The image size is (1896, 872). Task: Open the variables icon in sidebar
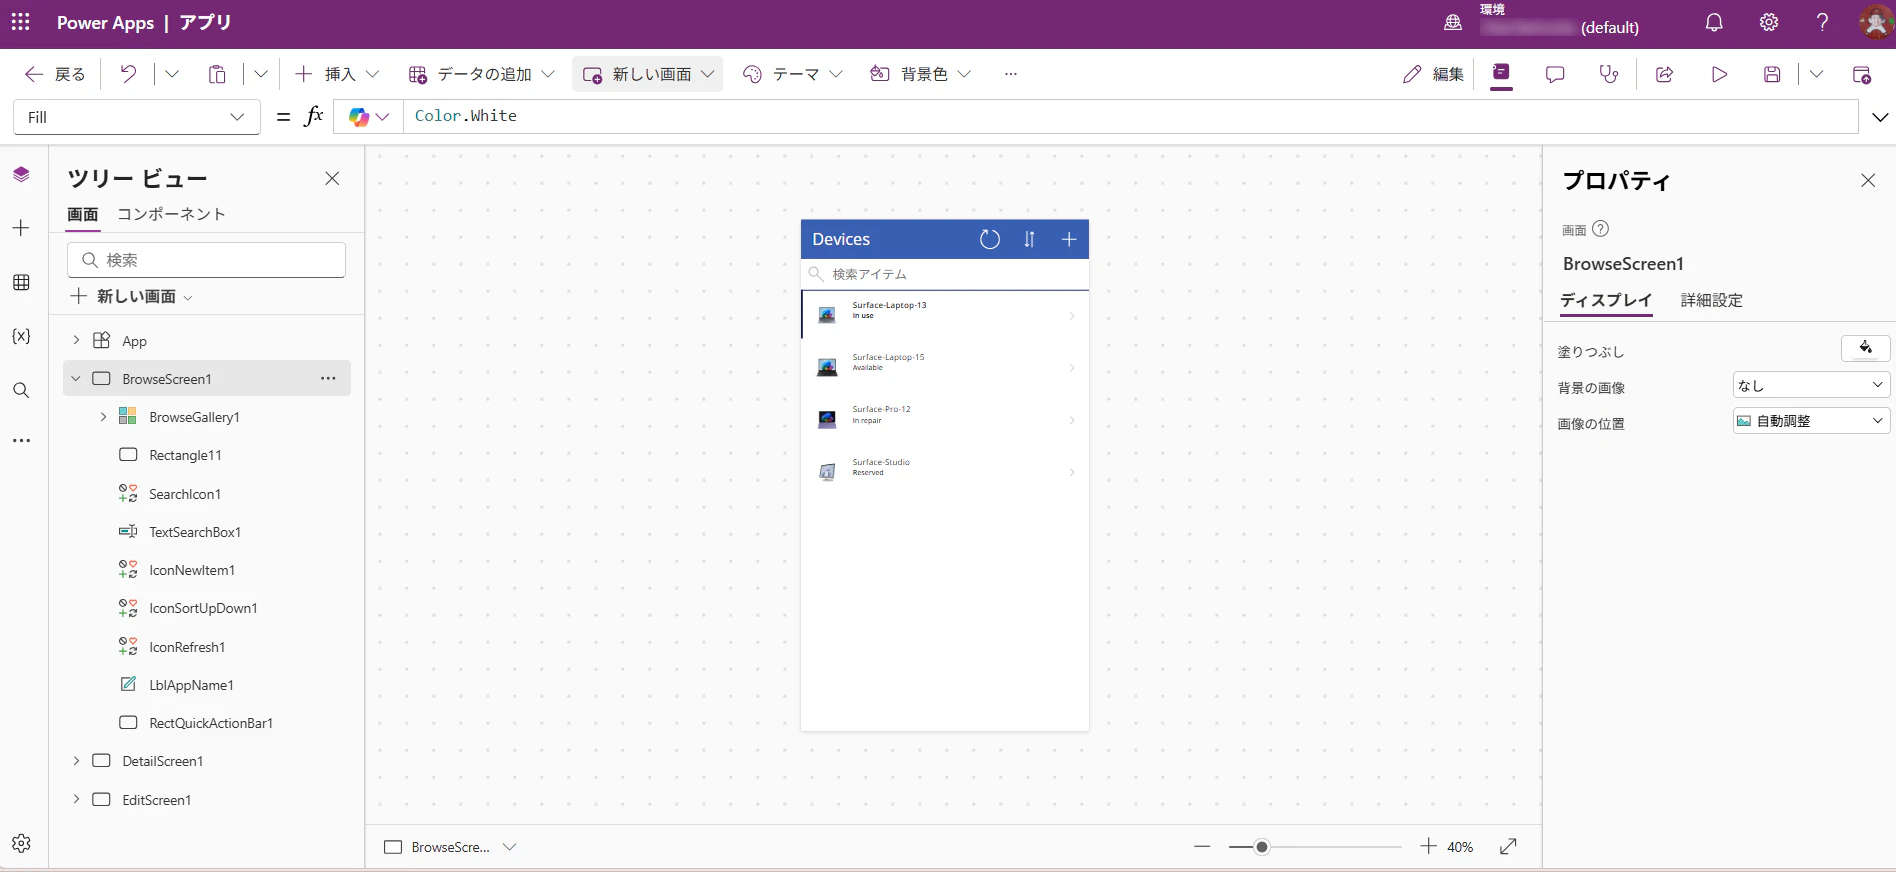pyautogui.click(x=21, y=336)
